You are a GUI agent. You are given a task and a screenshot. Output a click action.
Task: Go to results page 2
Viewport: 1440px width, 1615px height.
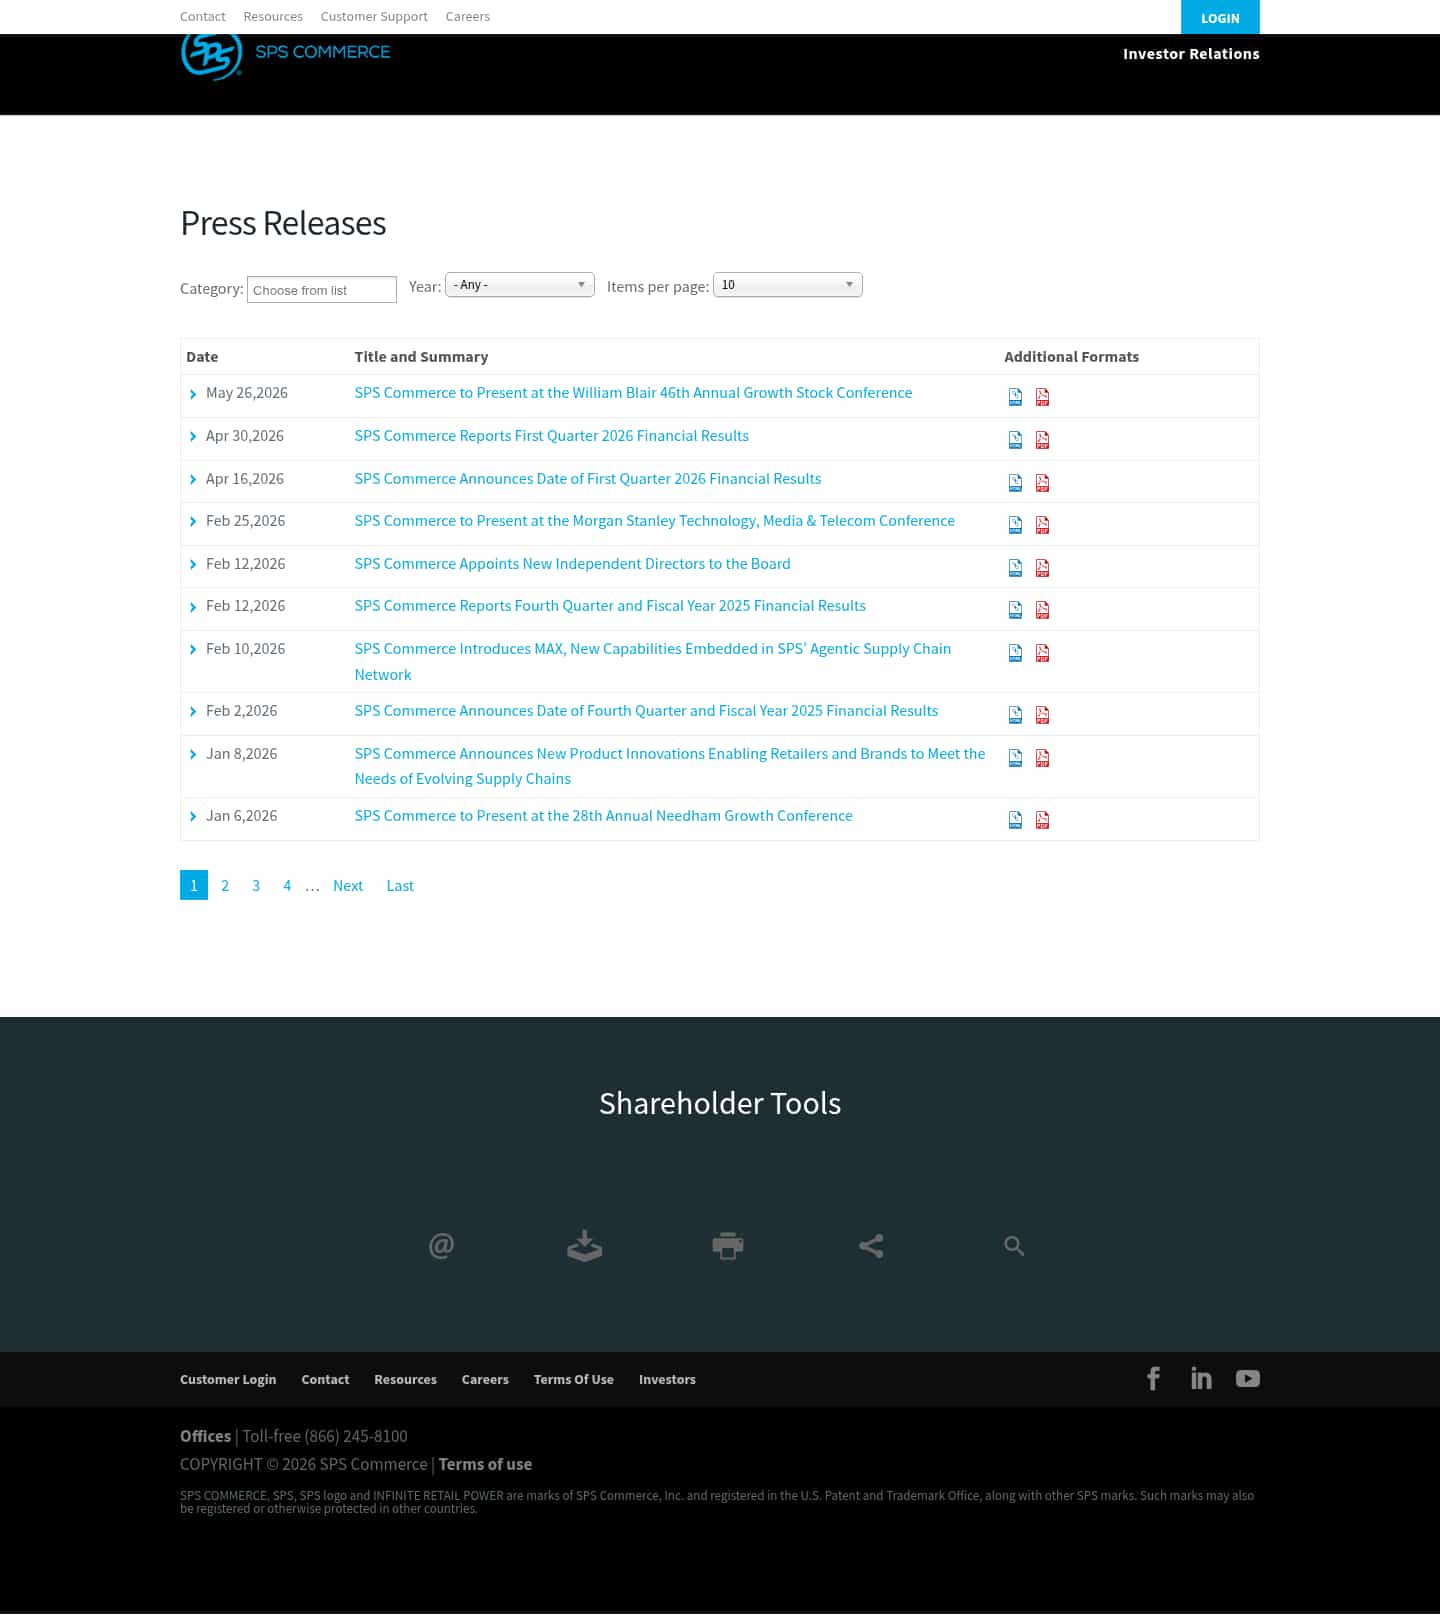tap(225, 886)
